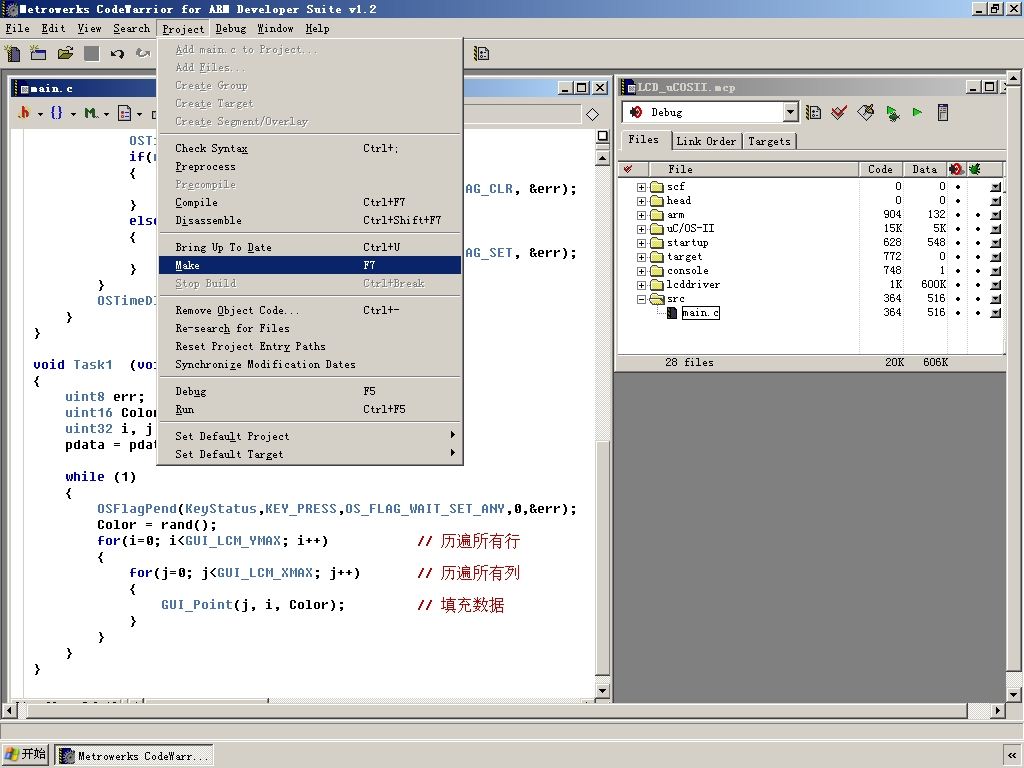
Task: Click the Data column header
Action: (925, 169)
